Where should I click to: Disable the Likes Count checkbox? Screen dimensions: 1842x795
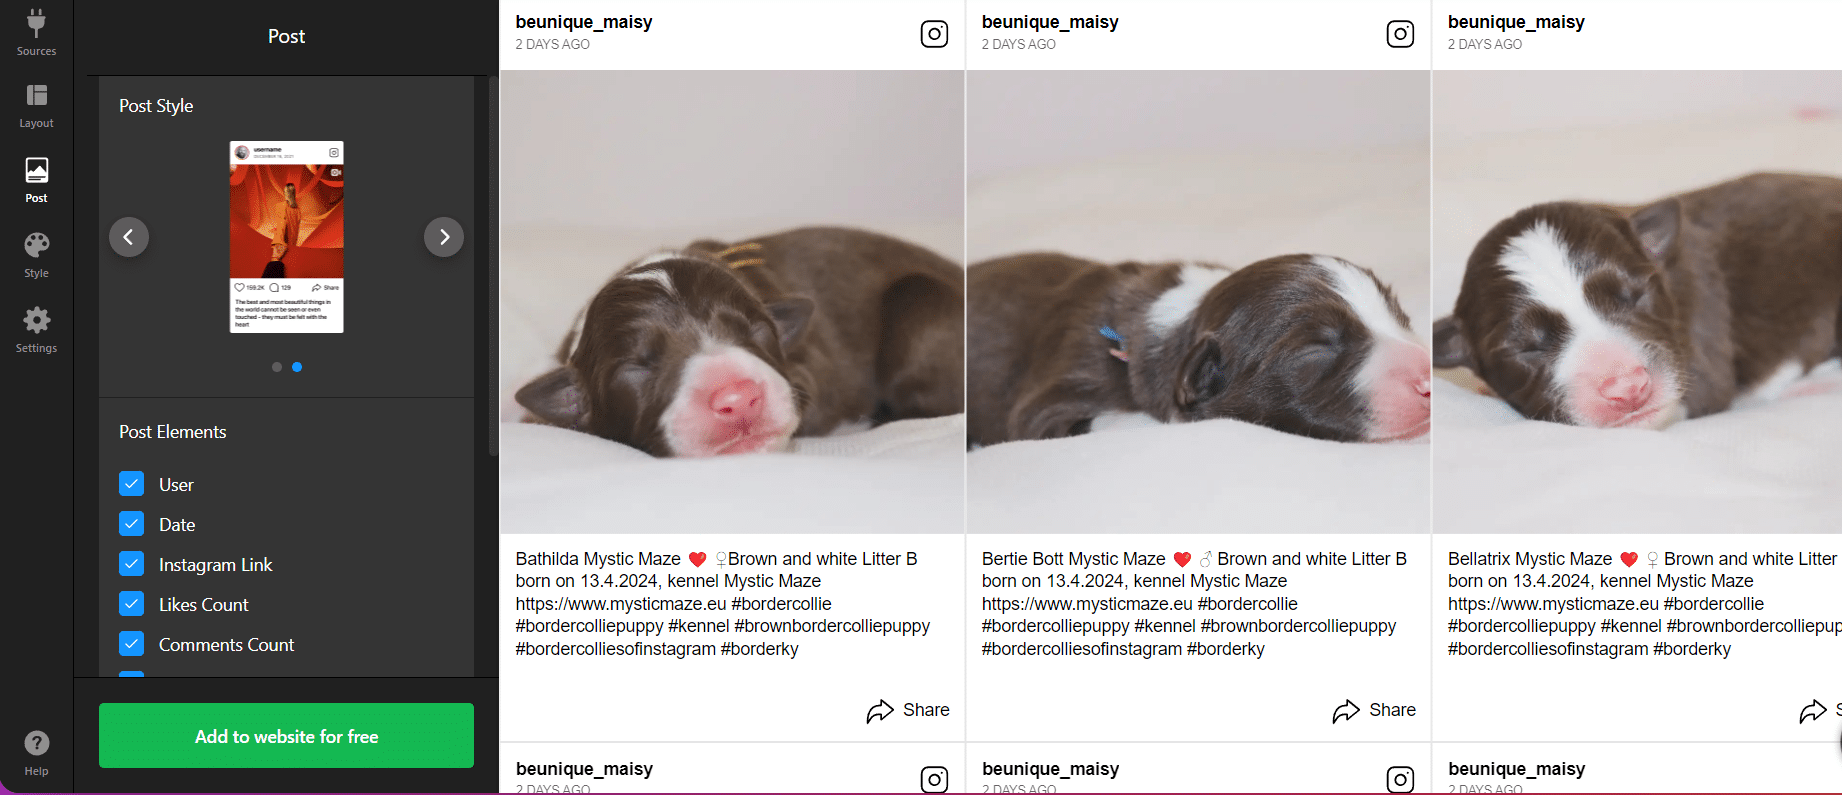(x=131, y=604)
